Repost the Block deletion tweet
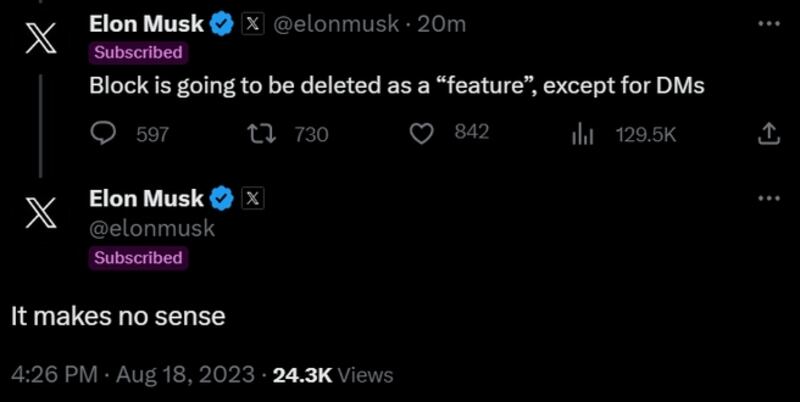 coord(261,134)
